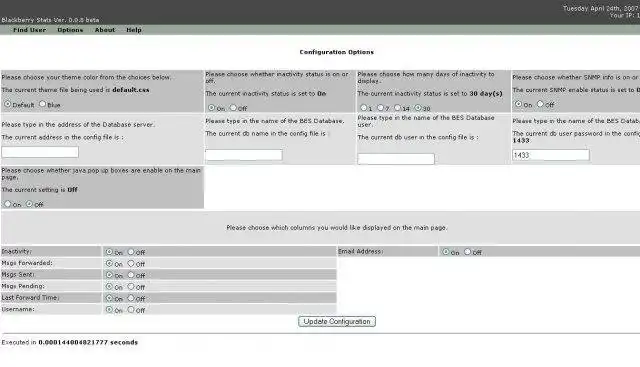Set Msgs Pending column to Off
Viewport: 640px width, 367px height.
pyautogui.click(x=131, y=287)
